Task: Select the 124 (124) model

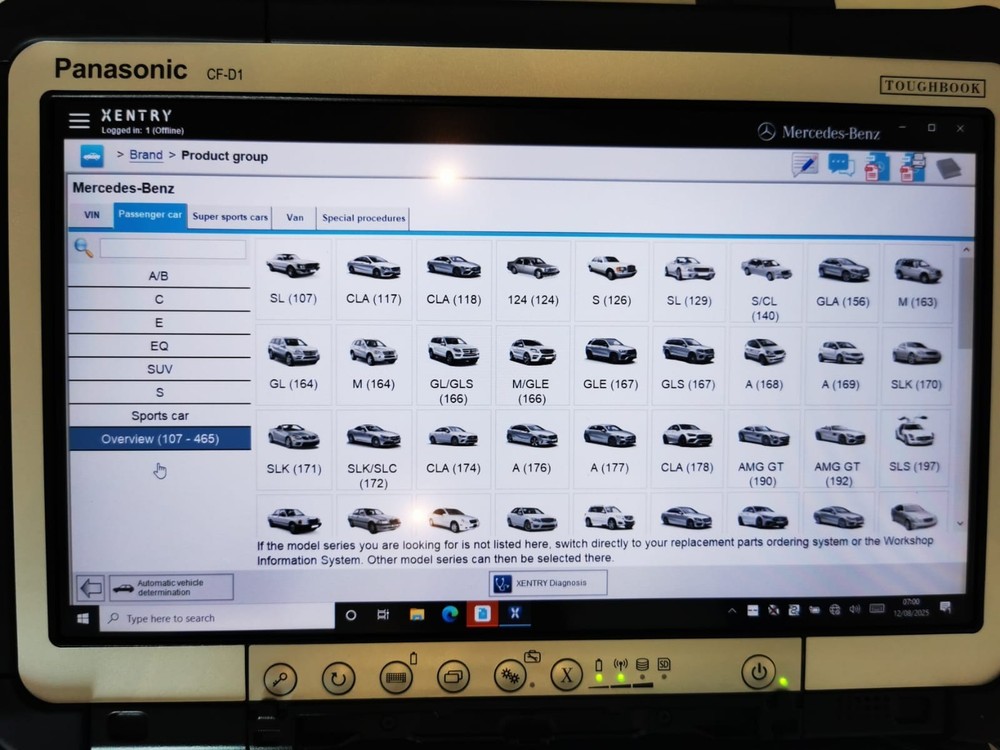Action: pos(533,281)
